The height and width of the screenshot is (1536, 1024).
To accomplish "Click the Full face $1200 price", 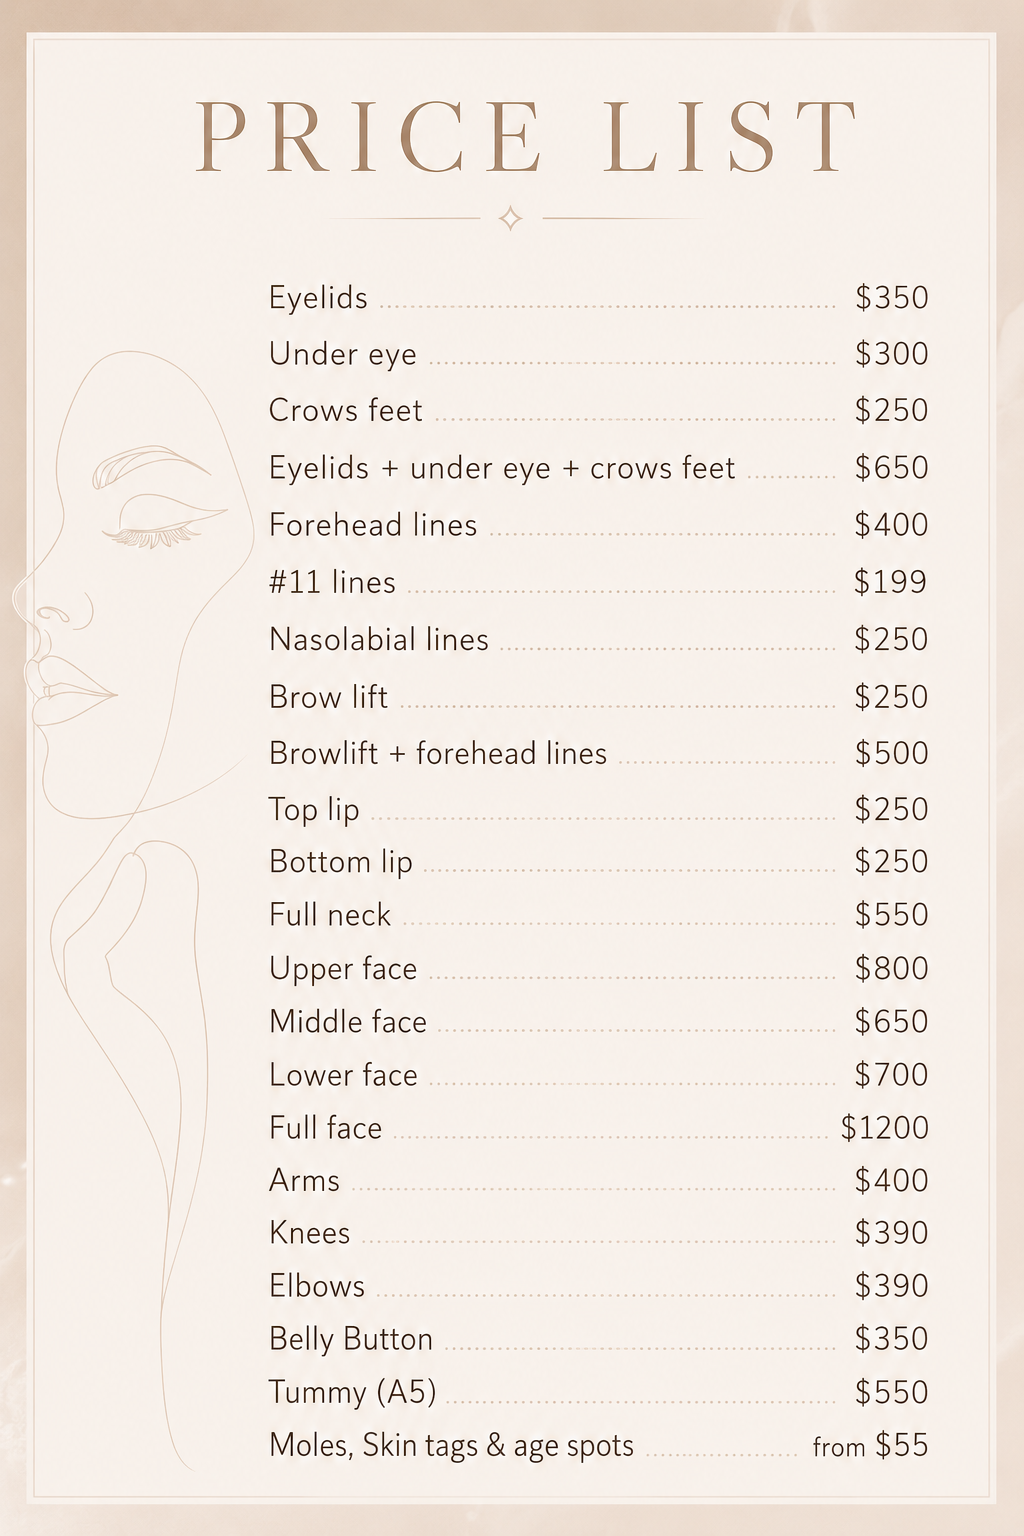I will click(884, 1128).
